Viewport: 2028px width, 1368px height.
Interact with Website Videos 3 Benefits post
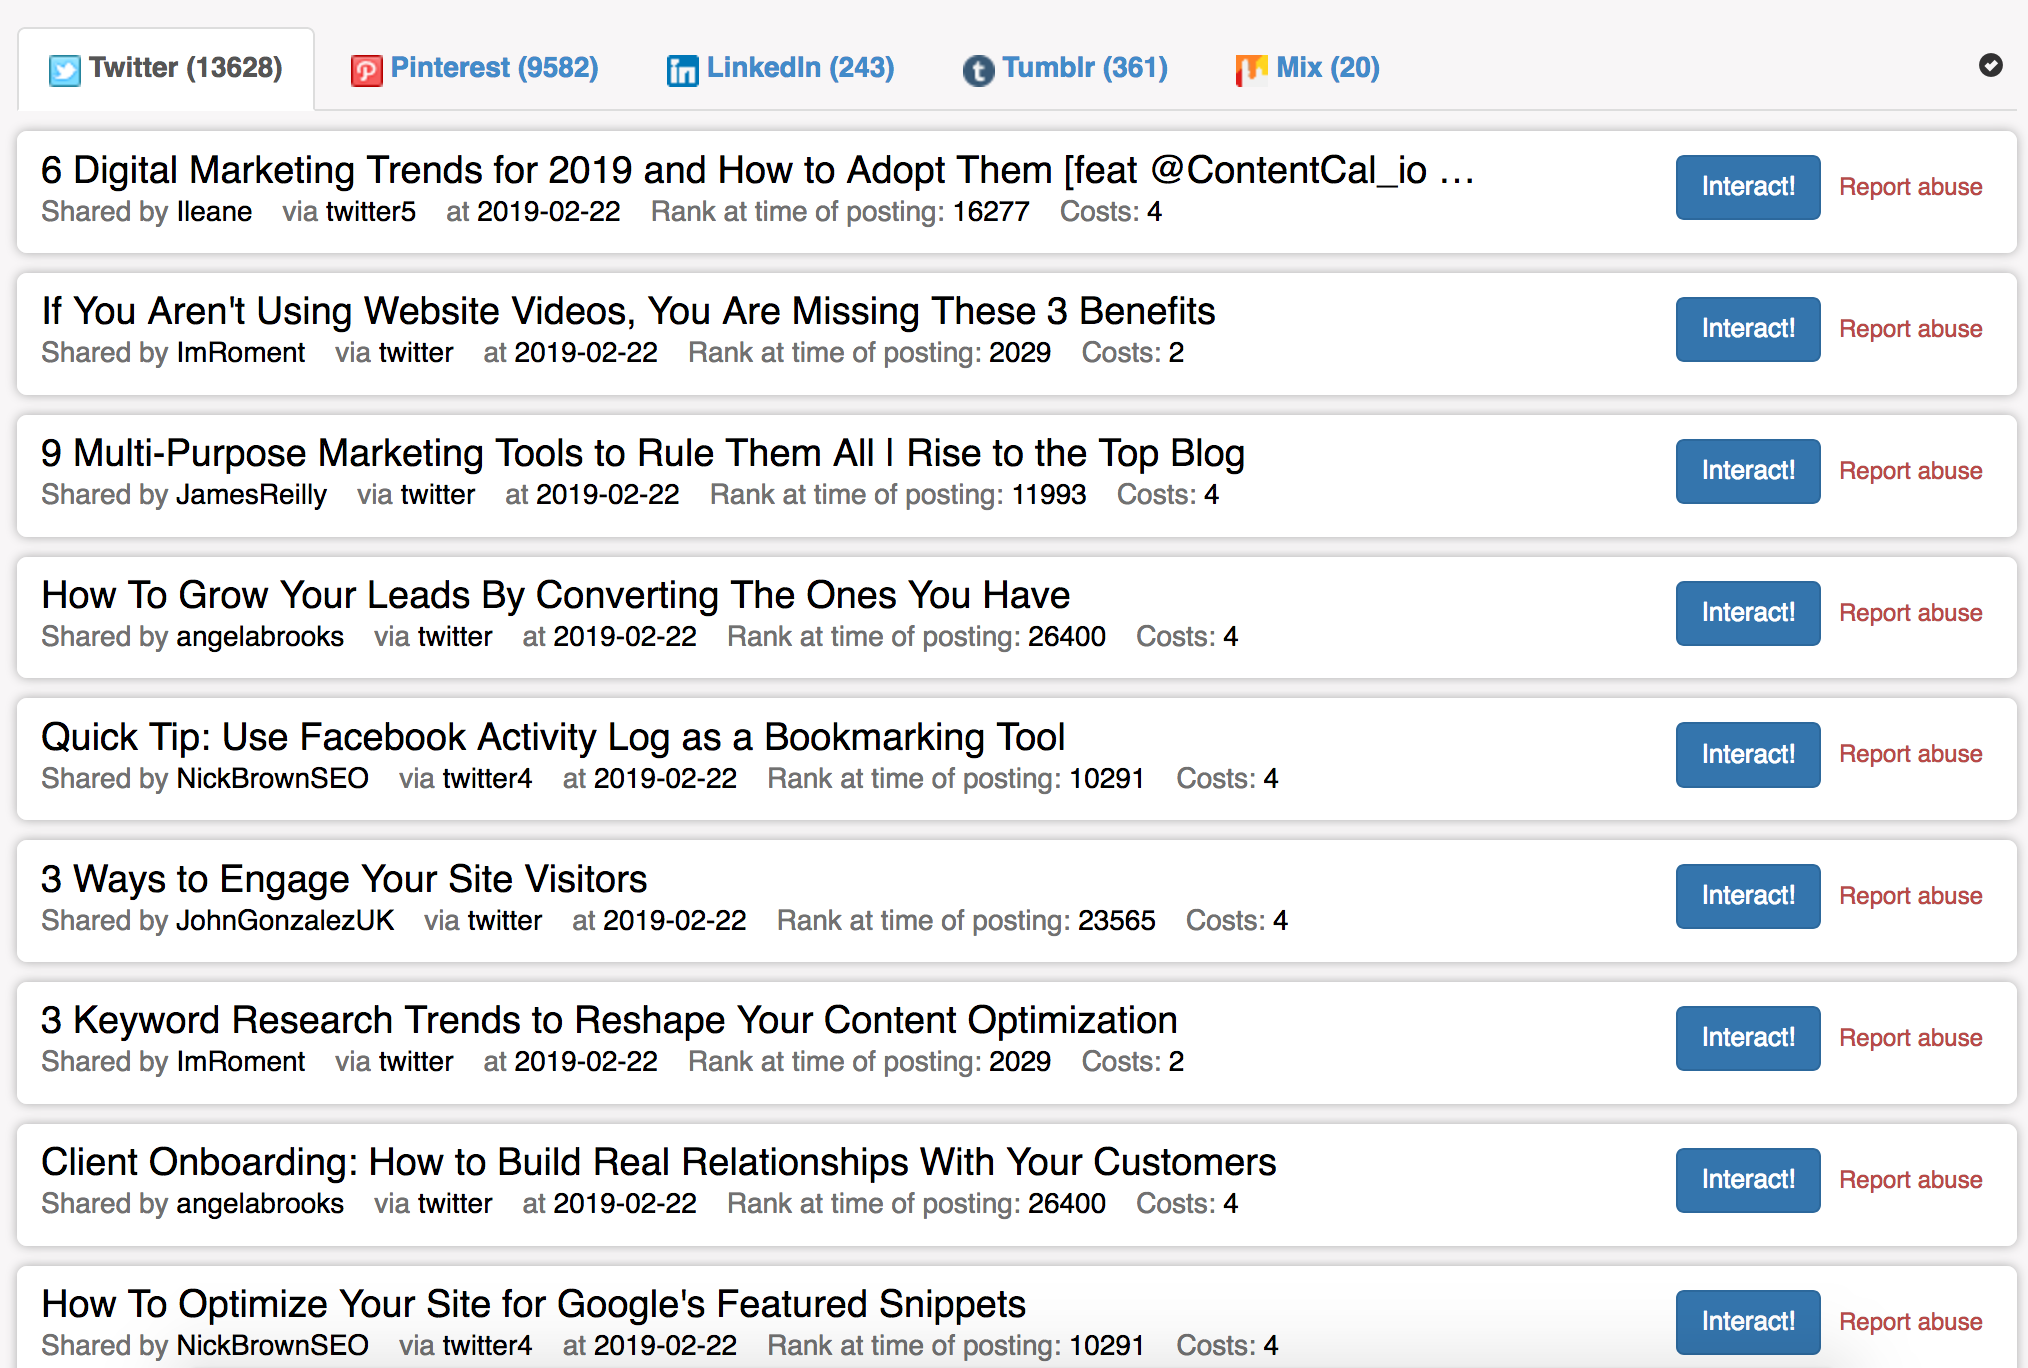[x=1748, y=329]
